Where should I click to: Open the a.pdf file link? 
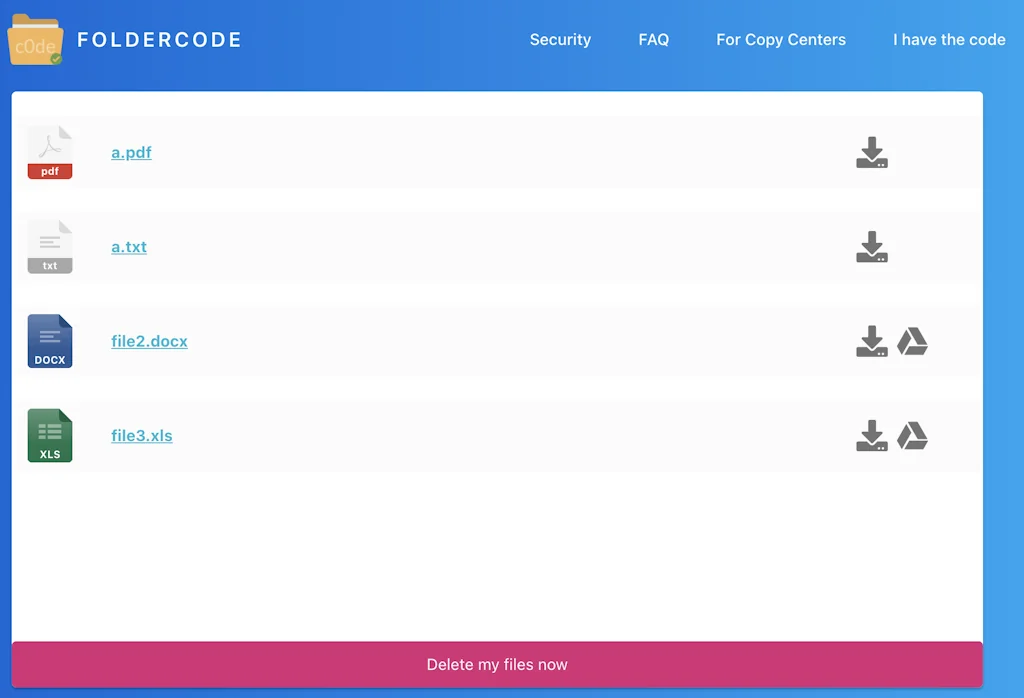click(131, 152)
